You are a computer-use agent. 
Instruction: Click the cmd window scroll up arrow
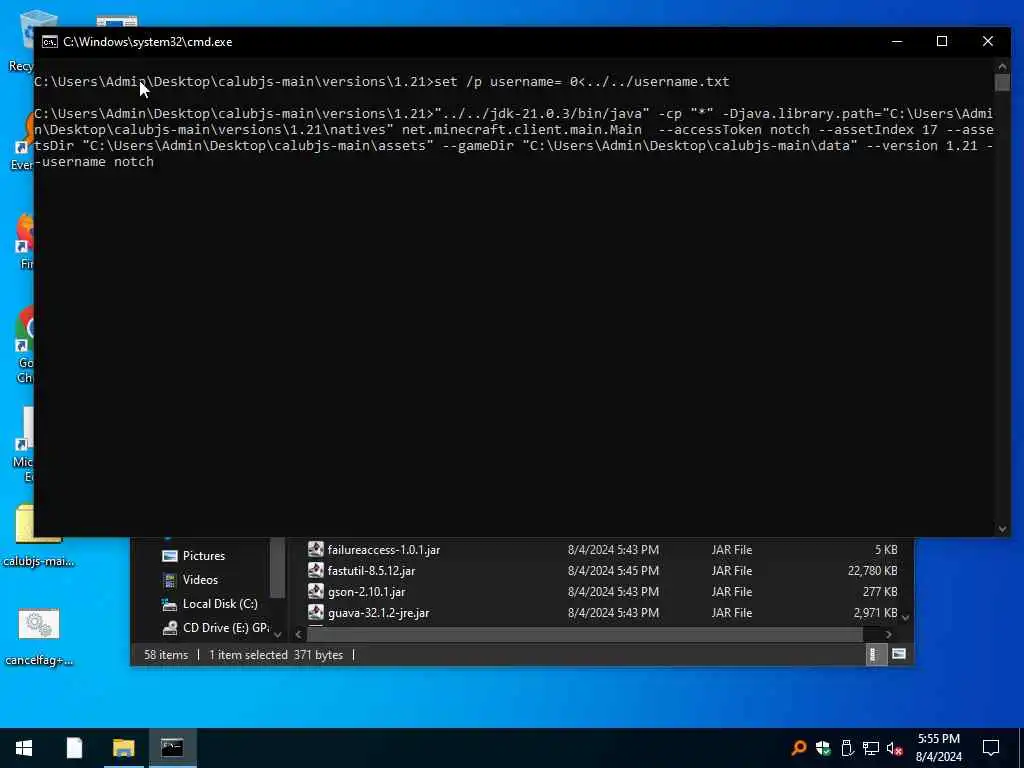coord(1002,66)
